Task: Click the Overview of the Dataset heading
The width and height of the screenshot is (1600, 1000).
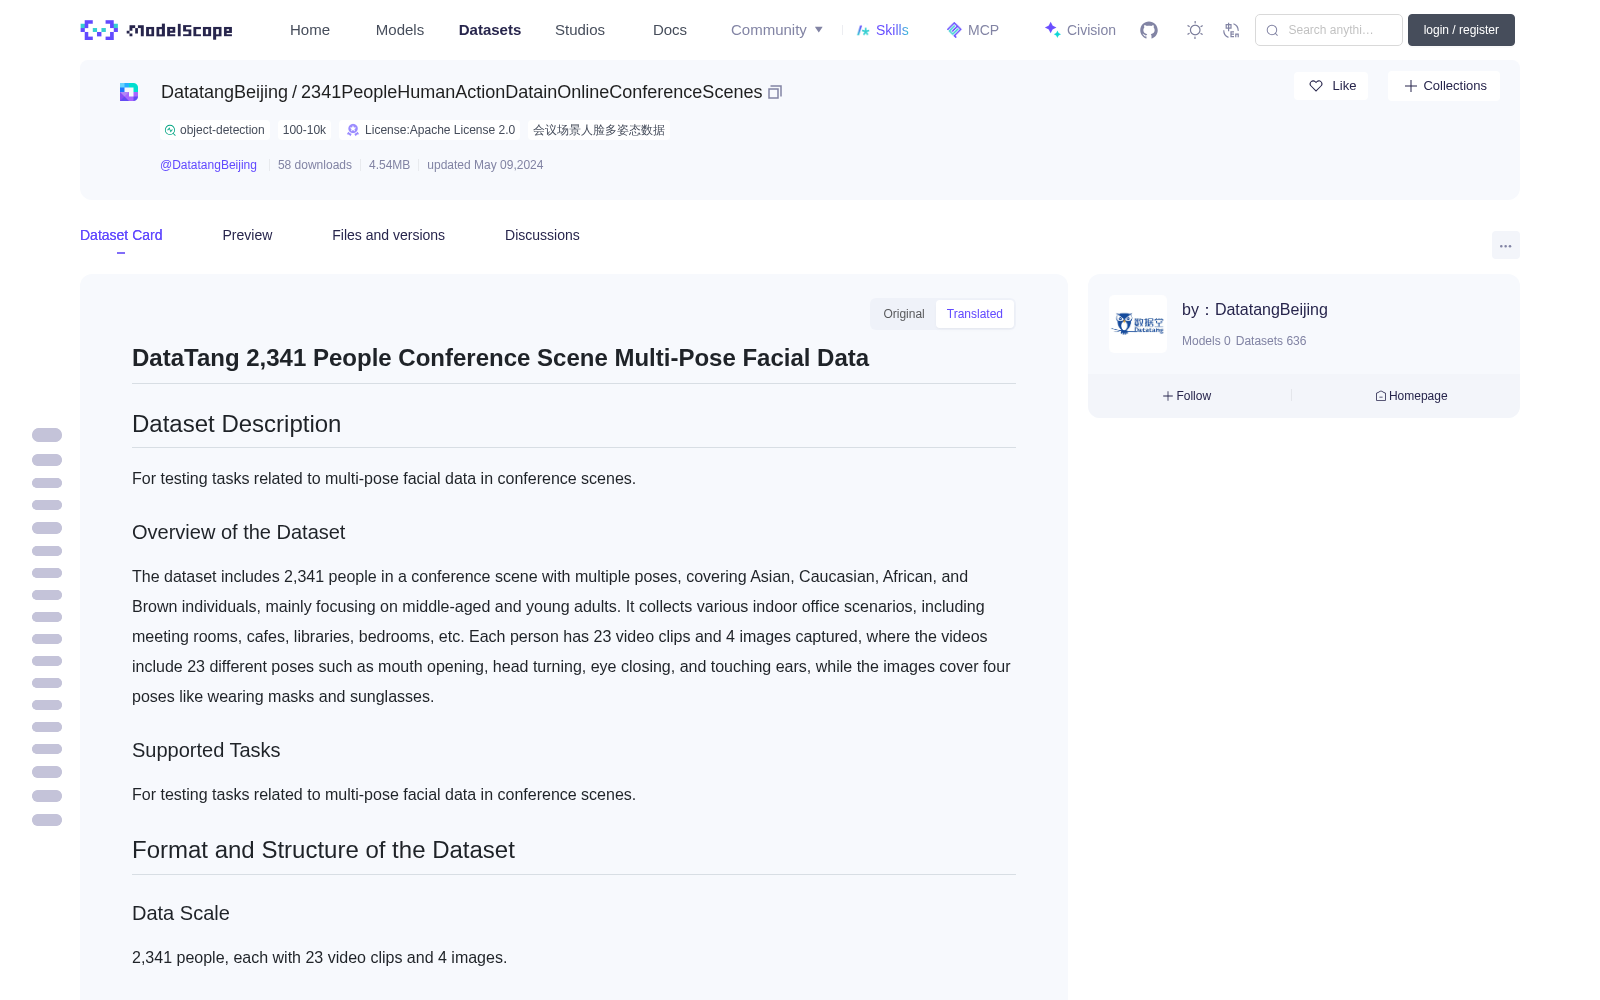Action: [x=238, y=532]
